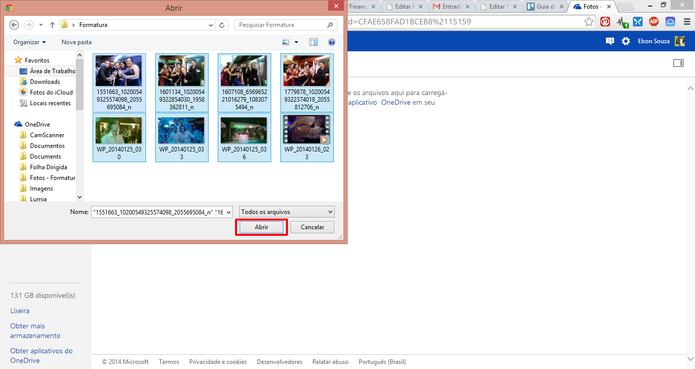The image size is (695, 369).
Task: Open the Documentos folder
Action: (x=47, y=145)
